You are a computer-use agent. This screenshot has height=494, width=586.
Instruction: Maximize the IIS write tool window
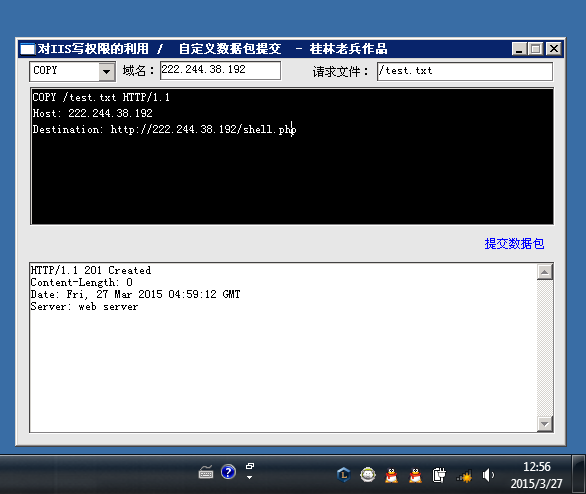536,49
